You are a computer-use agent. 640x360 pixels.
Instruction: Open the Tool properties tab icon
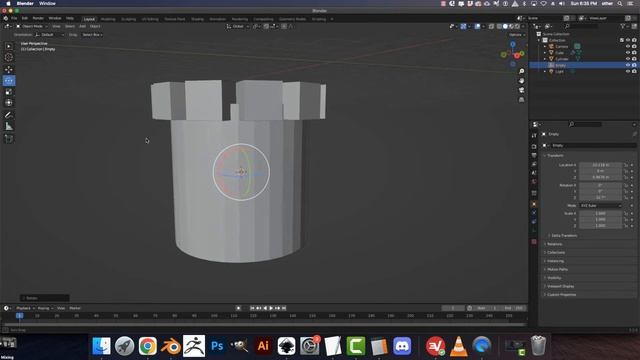point(534,136)
